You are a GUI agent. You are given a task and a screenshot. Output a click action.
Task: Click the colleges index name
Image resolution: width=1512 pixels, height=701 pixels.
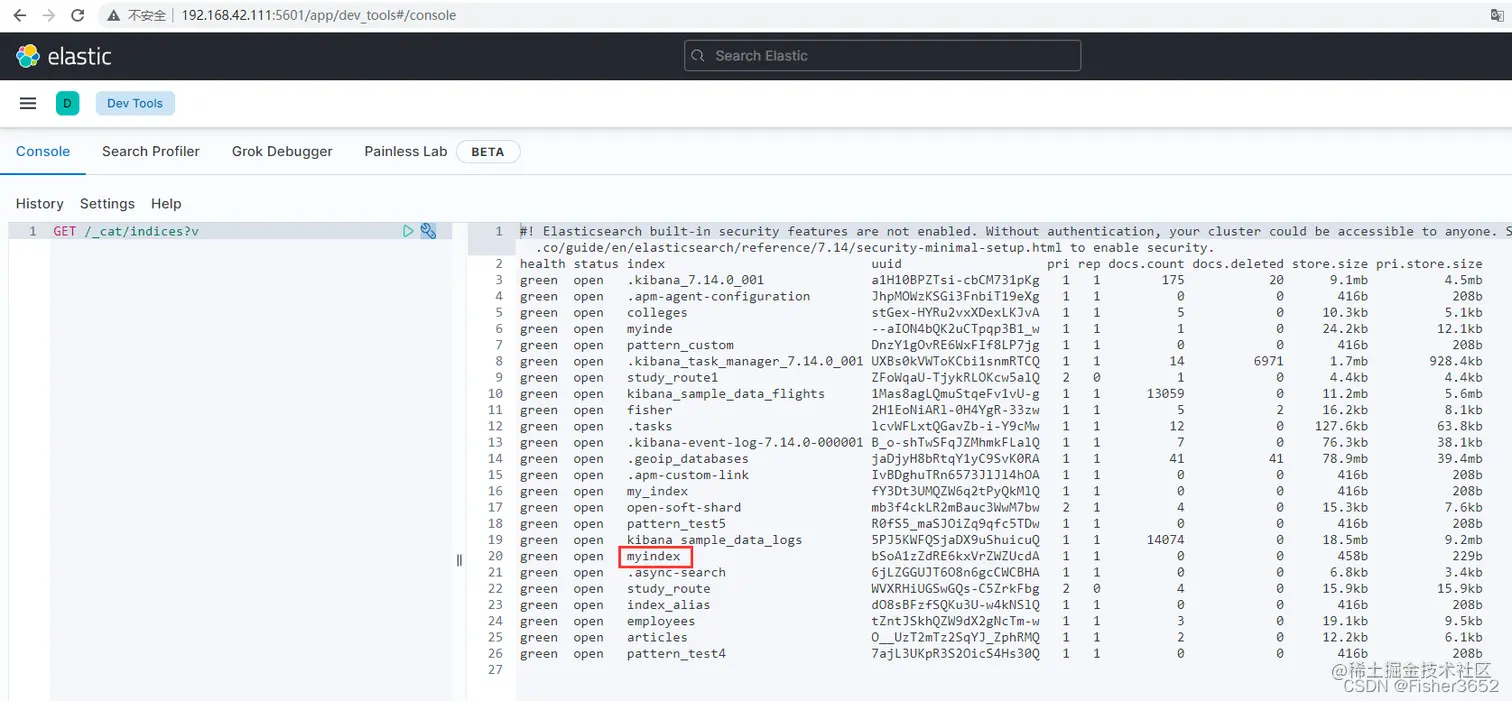point(657,312)
